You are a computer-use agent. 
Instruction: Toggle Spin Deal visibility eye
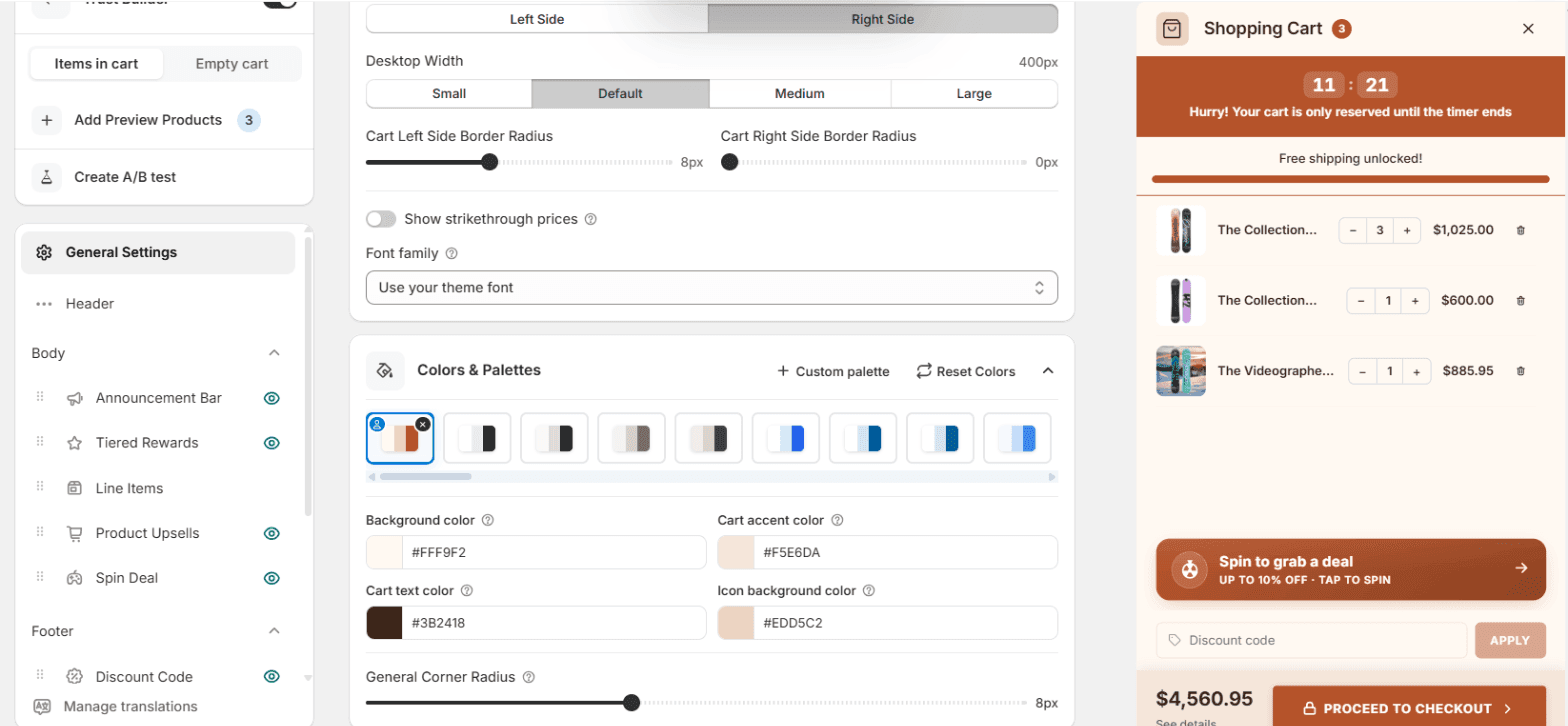click(271, 578)
